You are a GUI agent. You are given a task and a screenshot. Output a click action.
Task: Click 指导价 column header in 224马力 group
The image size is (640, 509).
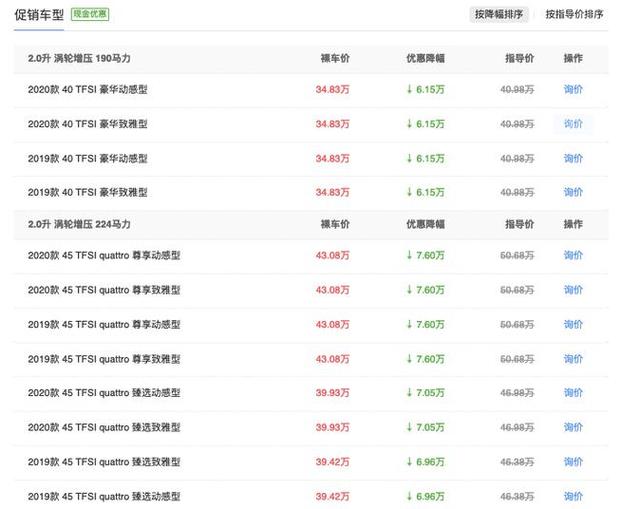[x=520, y=224]
